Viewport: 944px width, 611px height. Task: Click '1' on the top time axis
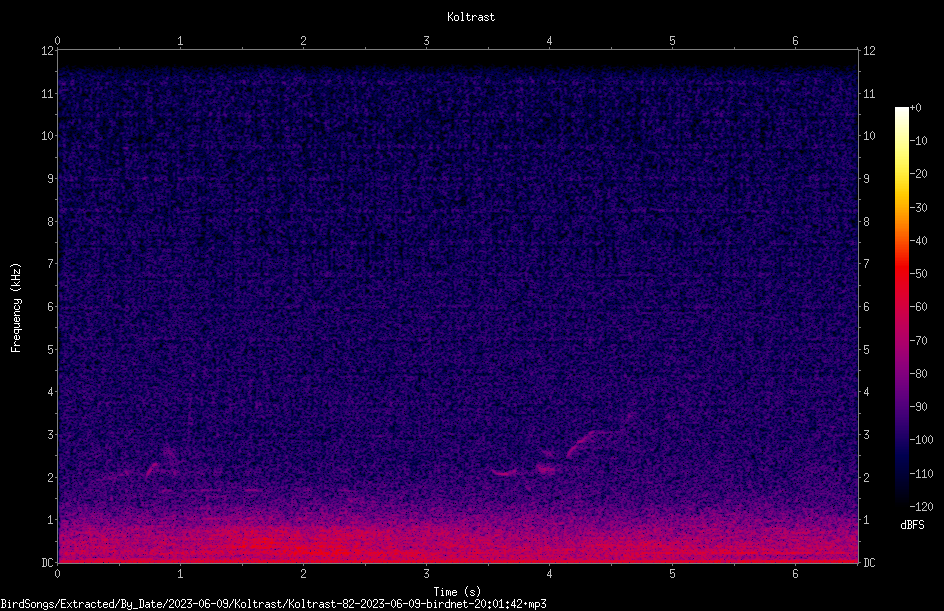180,41
